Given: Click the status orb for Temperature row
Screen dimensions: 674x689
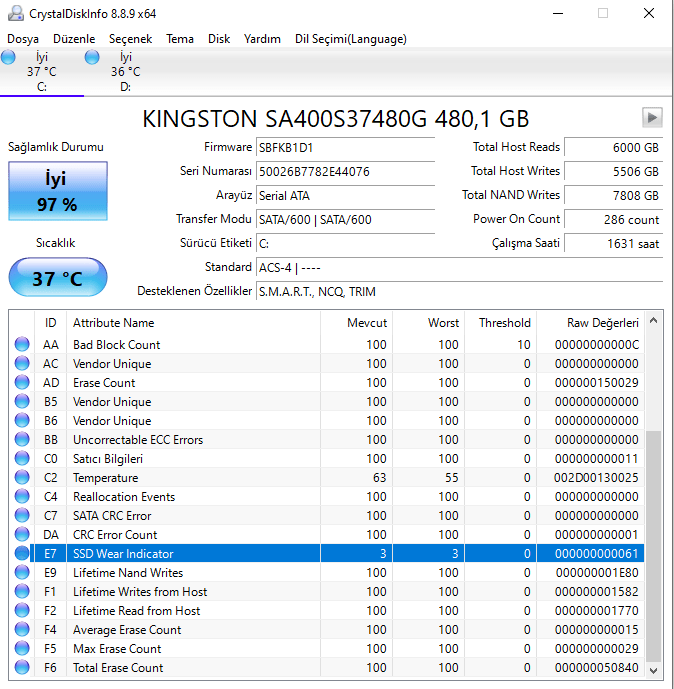Looking at the screenshot, I should (22, 477).
